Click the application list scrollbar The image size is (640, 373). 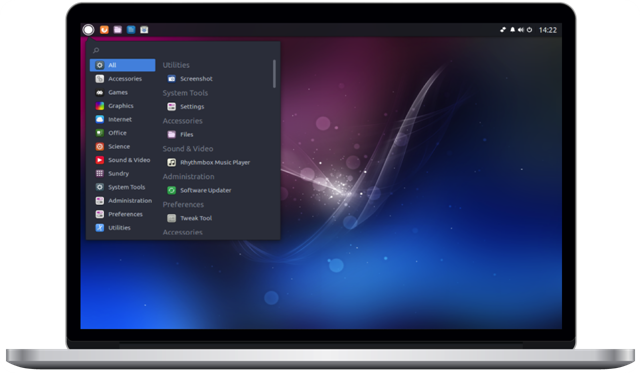click(x=274, y=74)
